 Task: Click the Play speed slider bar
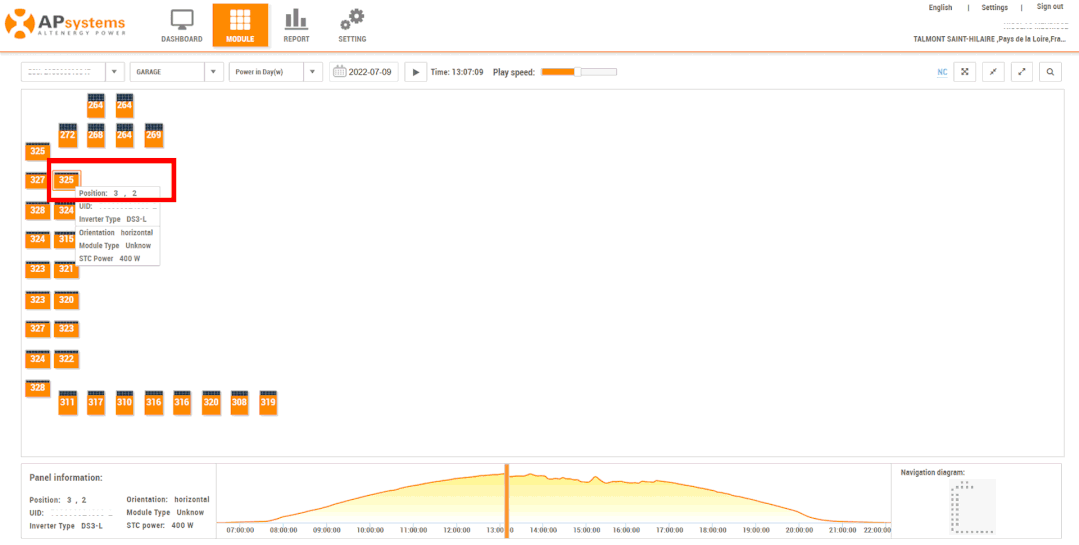point(579,72)
